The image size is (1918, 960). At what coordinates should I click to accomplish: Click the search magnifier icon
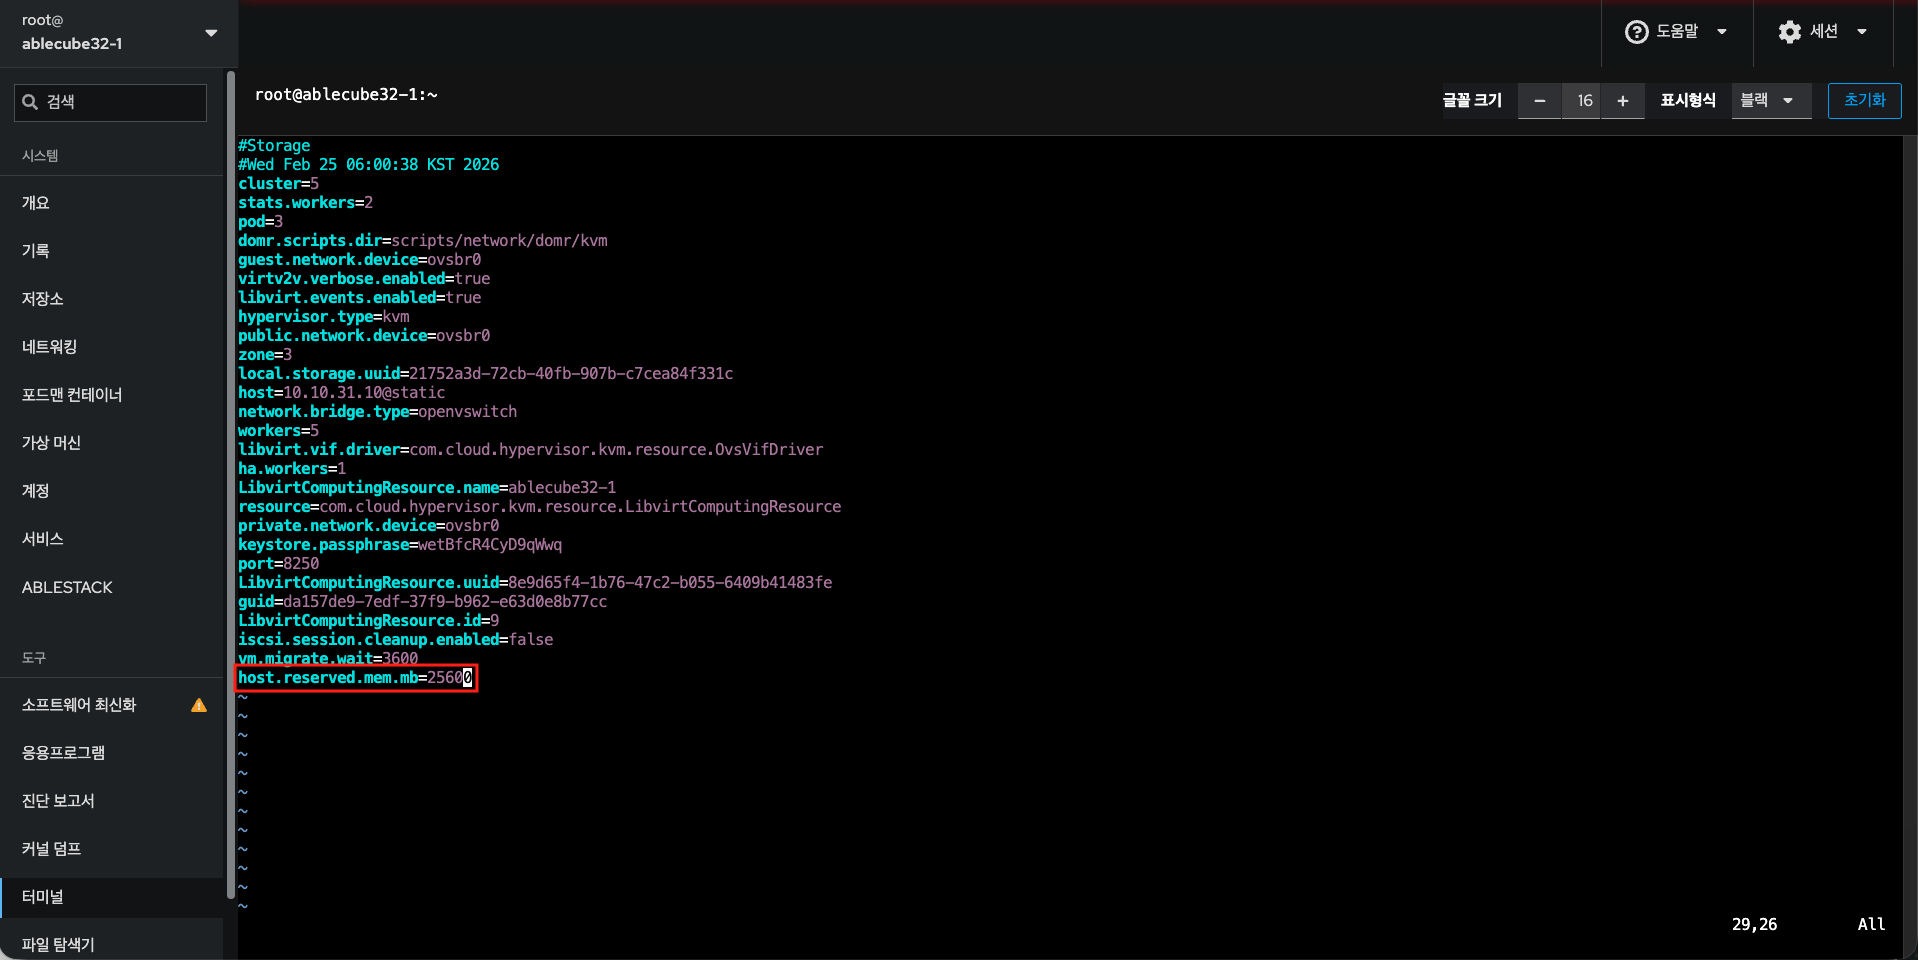click(30, 102)
